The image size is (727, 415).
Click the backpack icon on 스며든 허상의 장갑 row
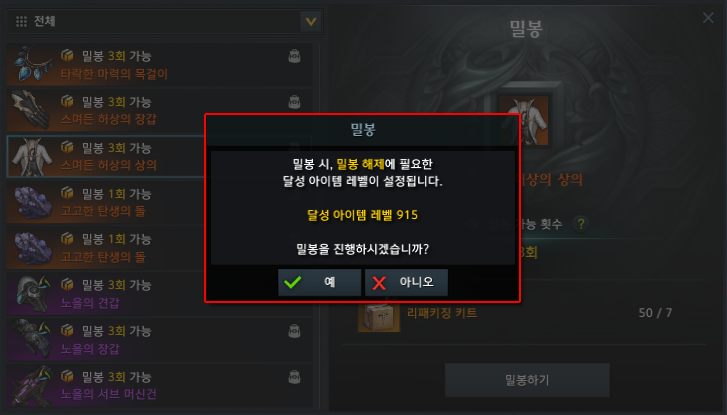294,102
